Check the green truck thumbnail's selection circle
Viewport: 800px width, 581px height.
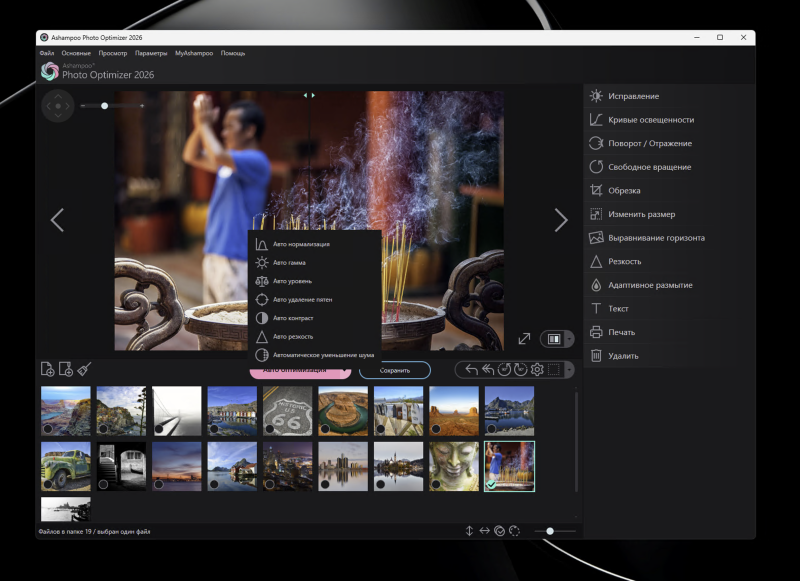[47, 484]
